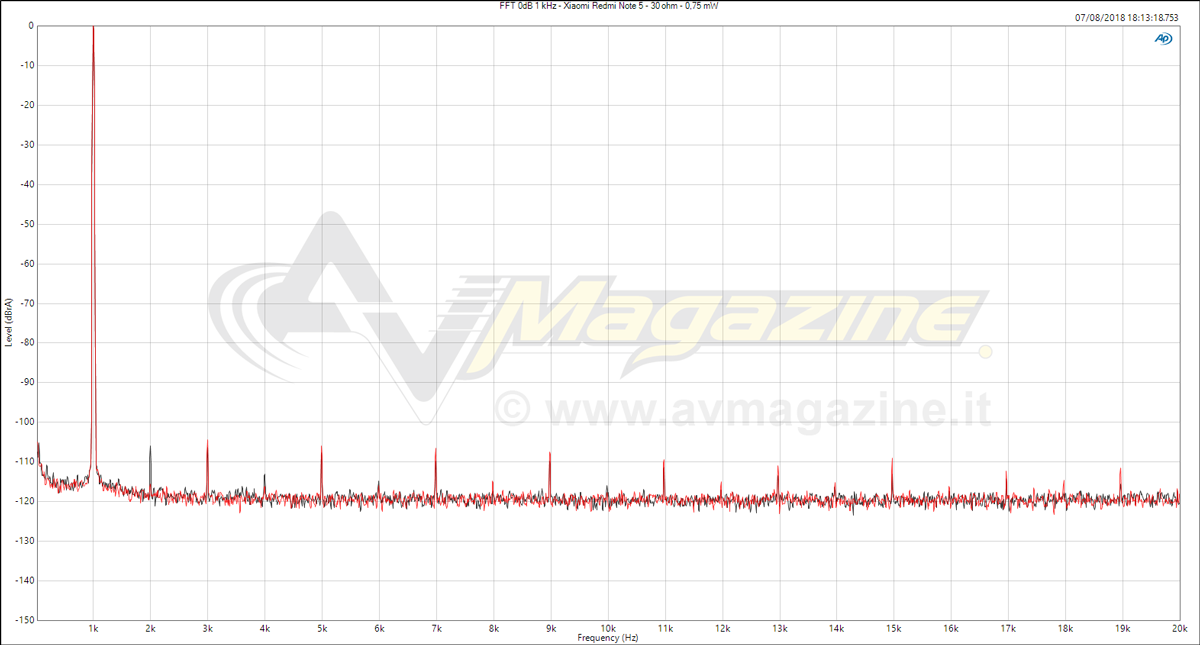Click the AP logo icon in the corner

[1164, 38]
